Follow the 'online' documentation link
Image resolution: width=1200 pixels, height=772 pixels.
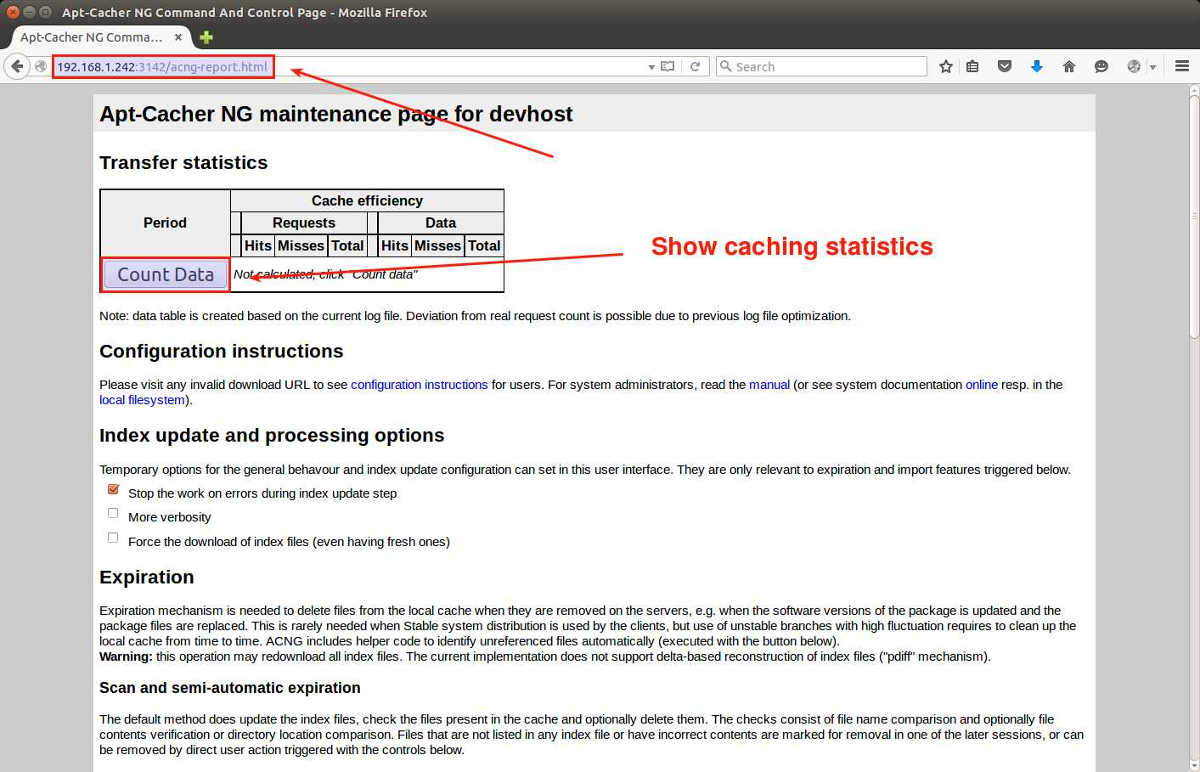(x=981, y=385)
